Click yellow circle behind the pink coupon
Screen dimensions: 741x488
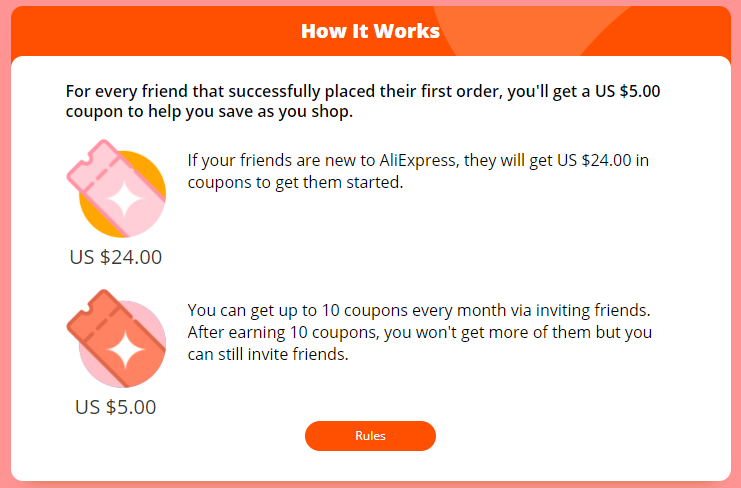92,215
